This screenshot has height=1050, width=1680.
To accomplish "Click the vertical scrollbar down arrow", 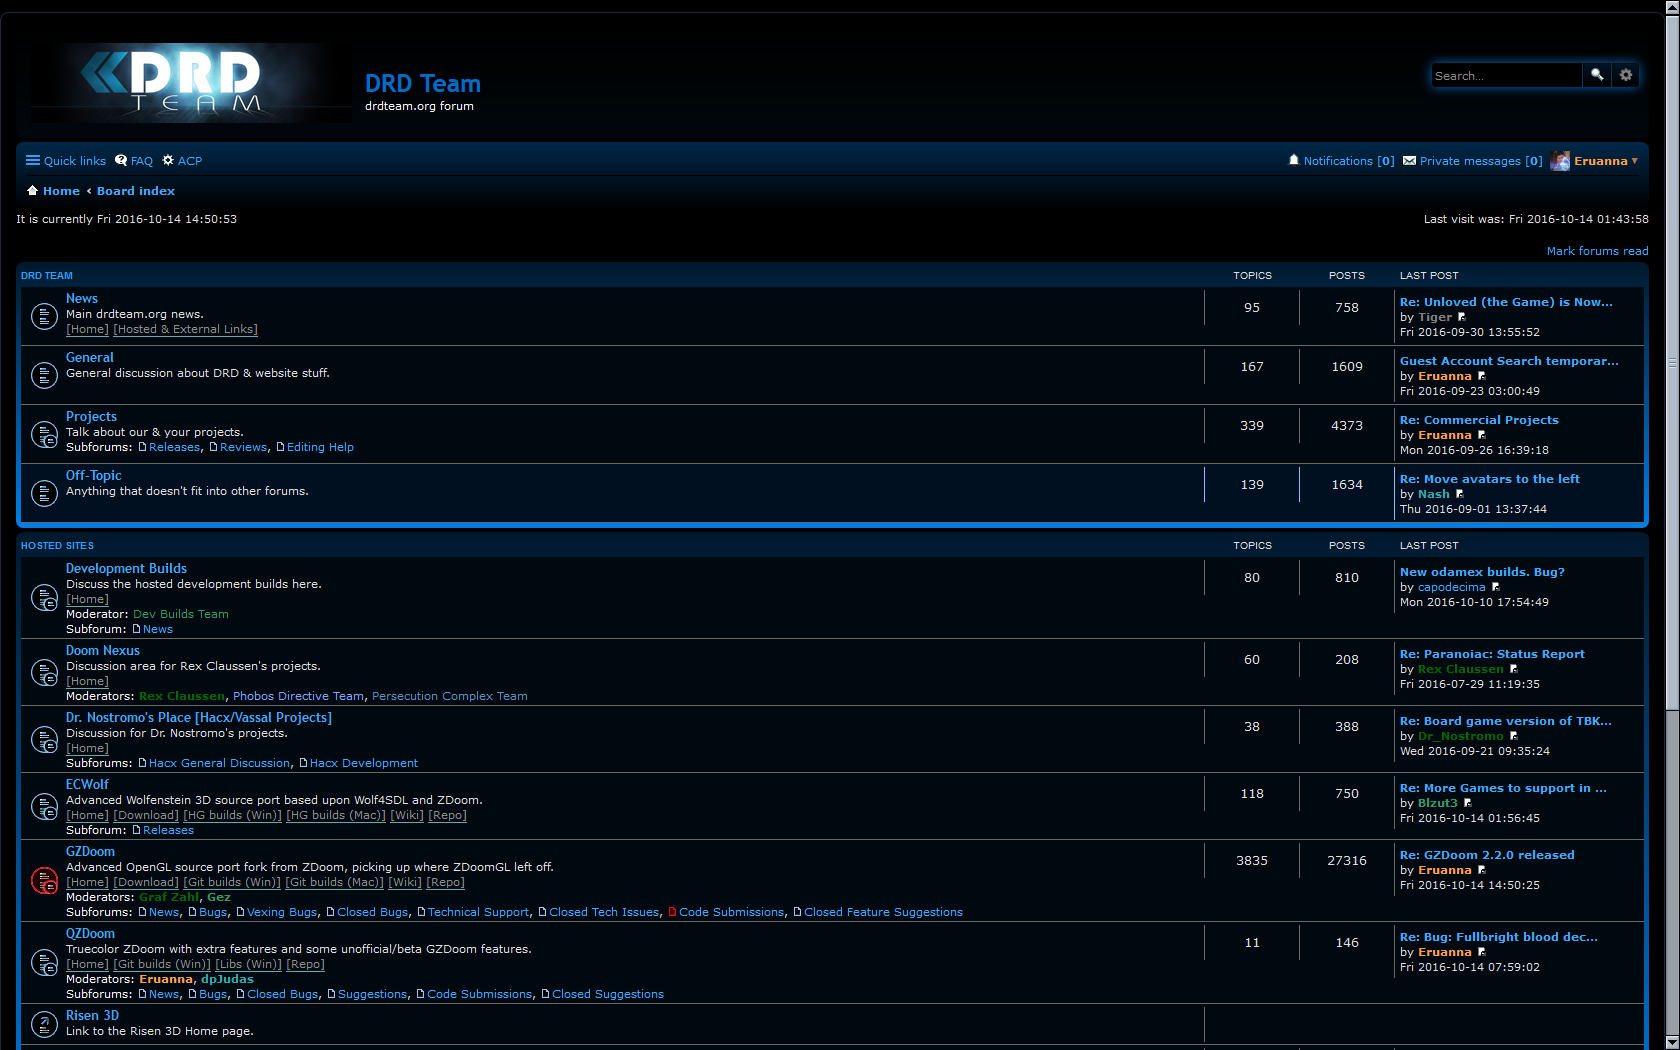I will [x=1672, y=1042].
